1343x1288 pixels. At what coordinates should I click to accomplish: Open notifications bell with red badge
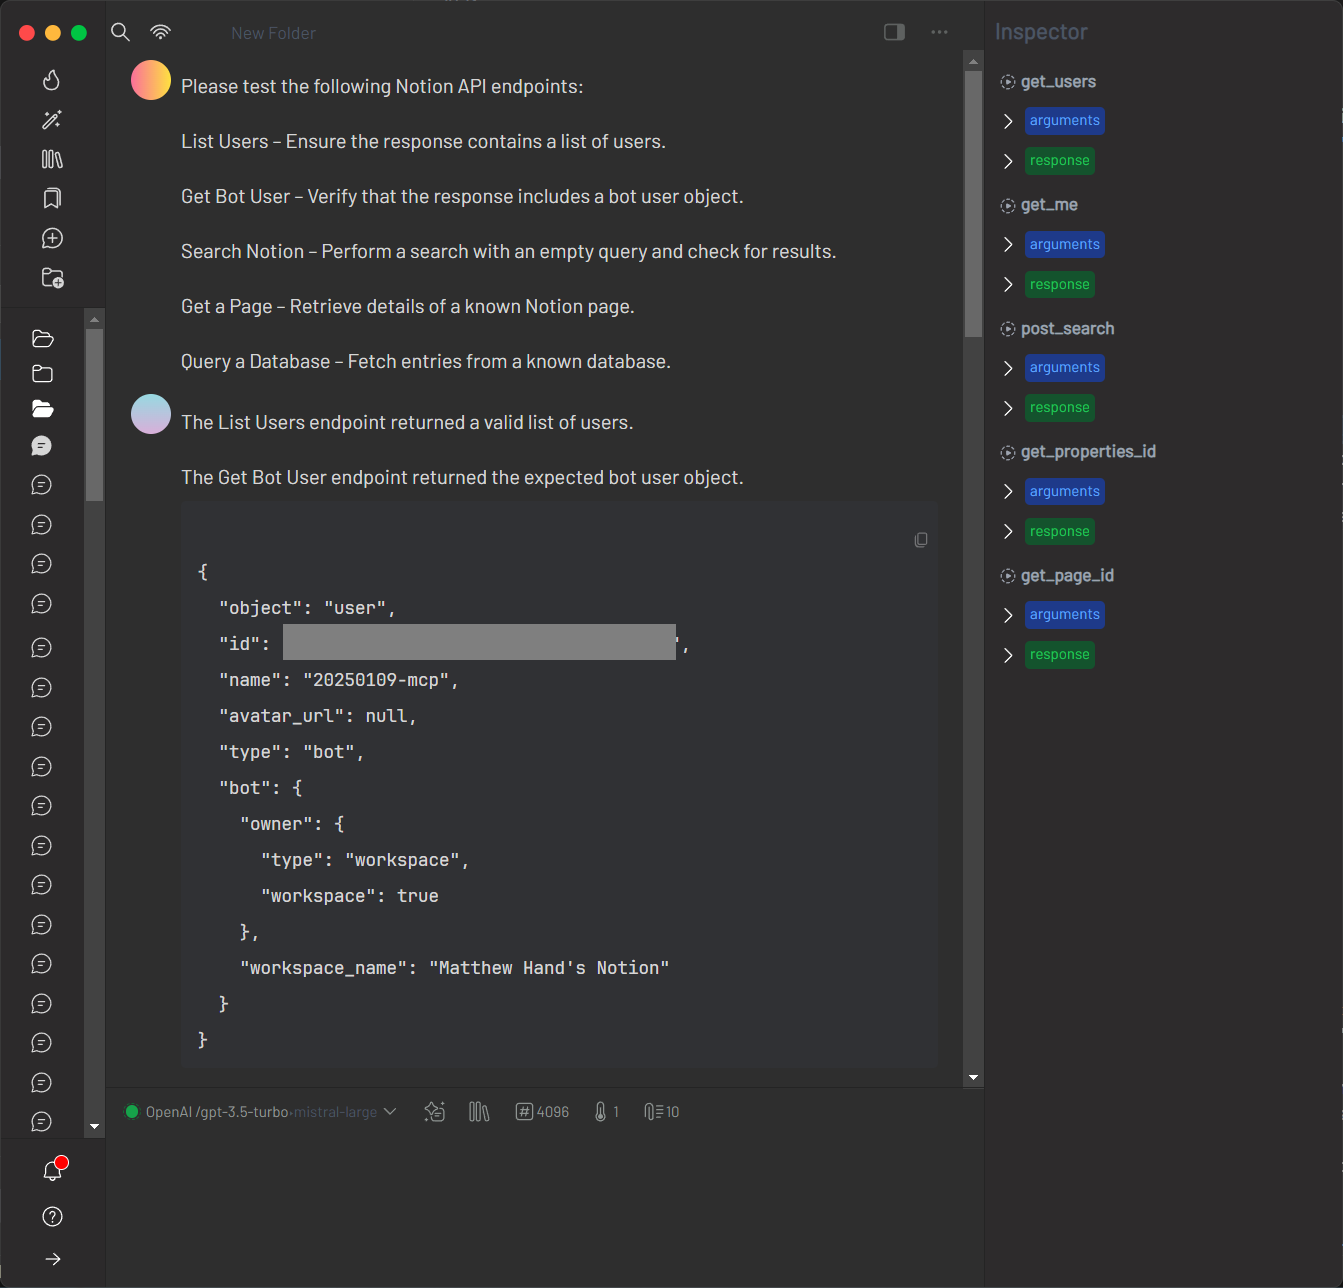tap(53, 1170)
